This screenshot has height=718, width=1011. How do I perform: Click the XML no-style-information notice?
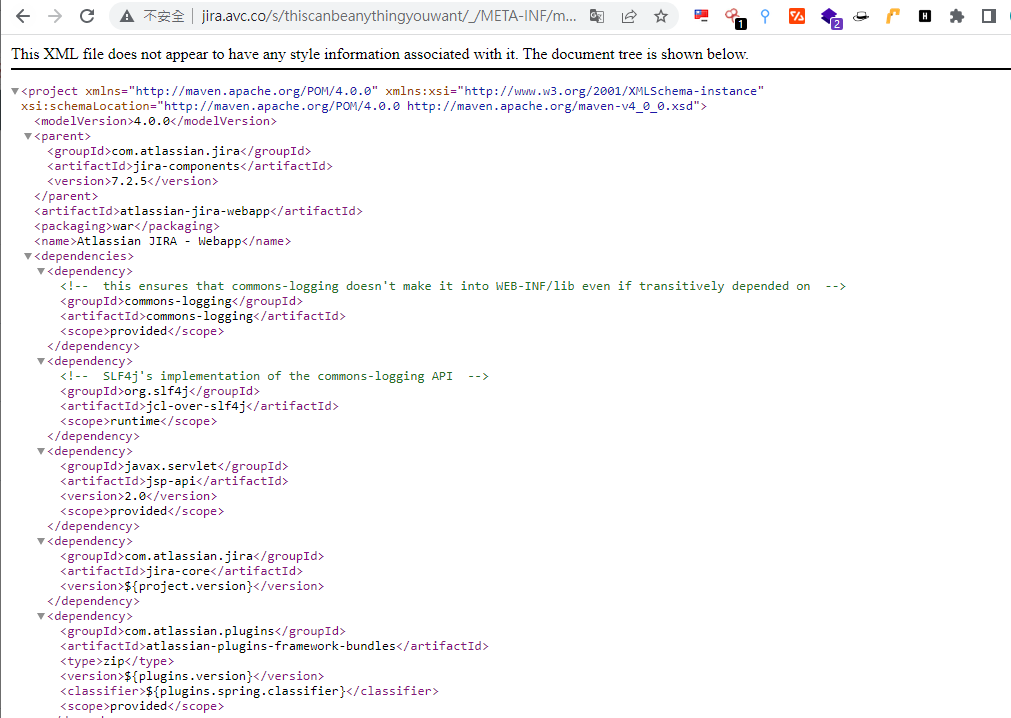pyautogui.click(x=380, y=54)
